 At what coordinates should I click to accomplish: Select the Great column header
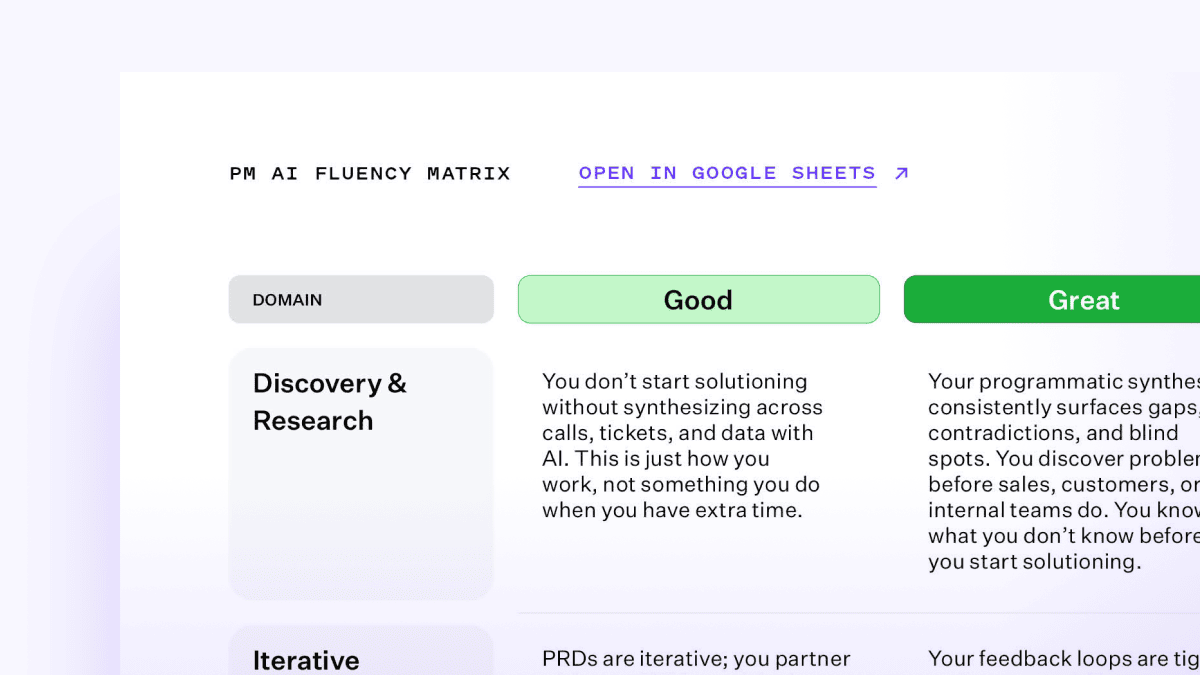pyautogui.click(x=1052, y=299)
